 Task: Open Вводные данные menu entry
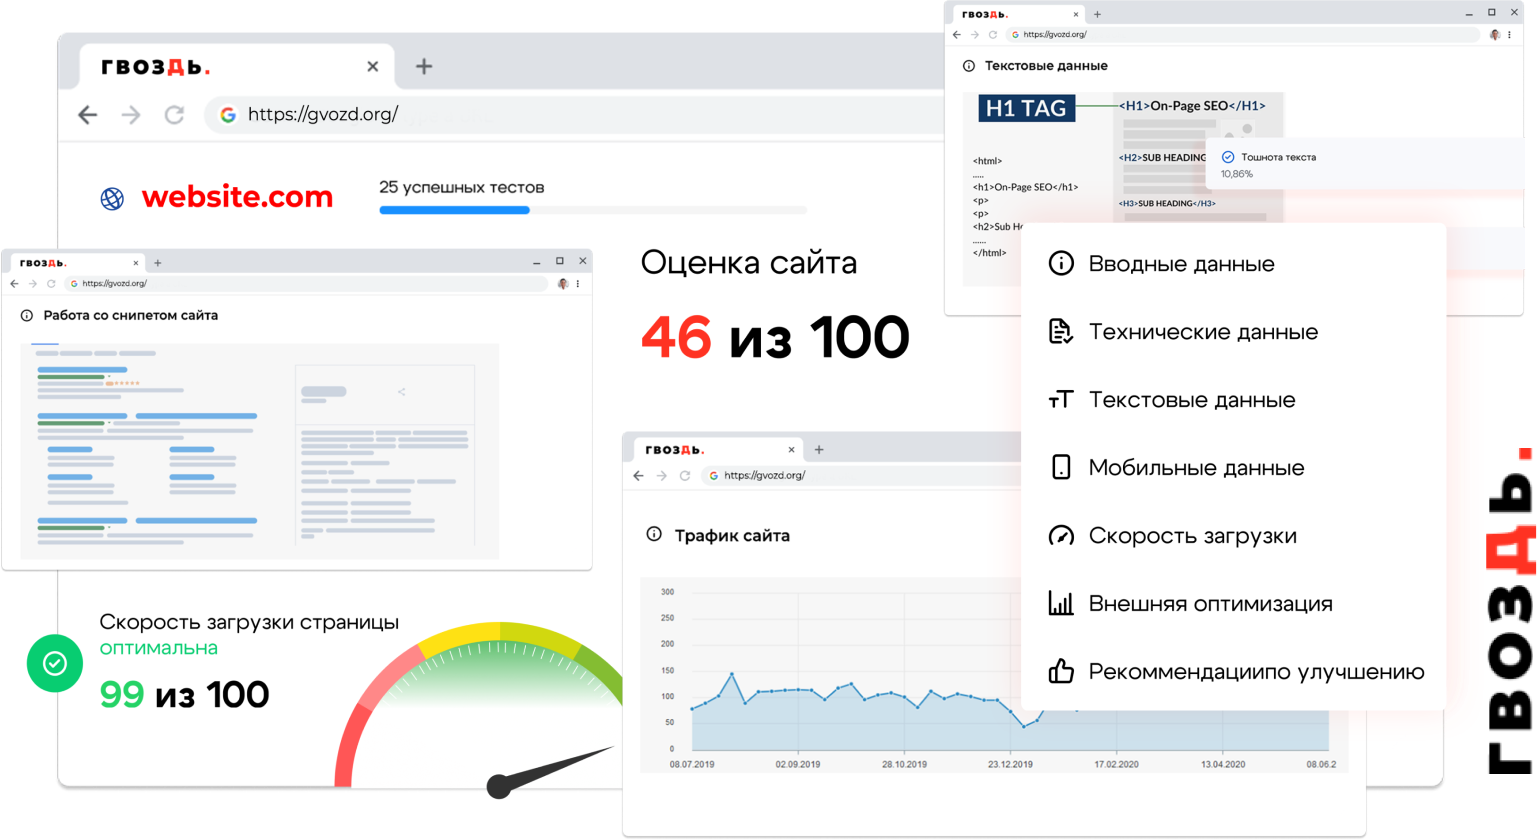pos(1181,264)
